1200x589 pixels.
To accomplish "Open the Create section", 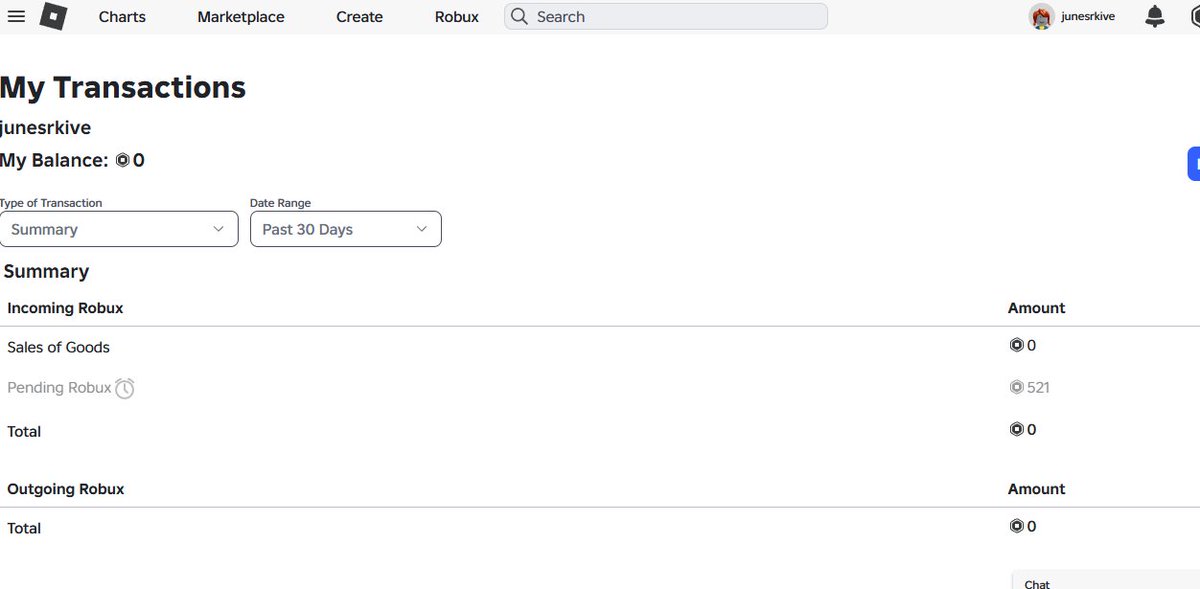I will pos(359,17).
